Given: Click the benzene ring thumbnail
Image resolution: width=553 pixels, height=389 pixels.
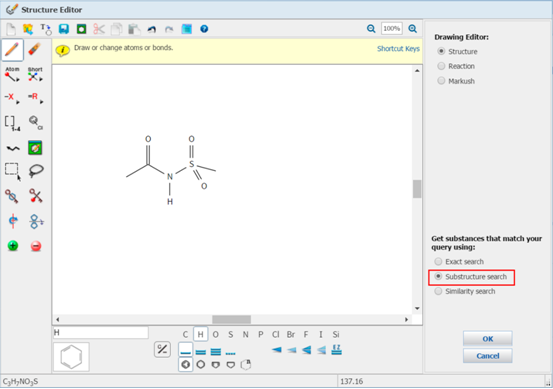Looking at the screenshot, I should point(71,357).
